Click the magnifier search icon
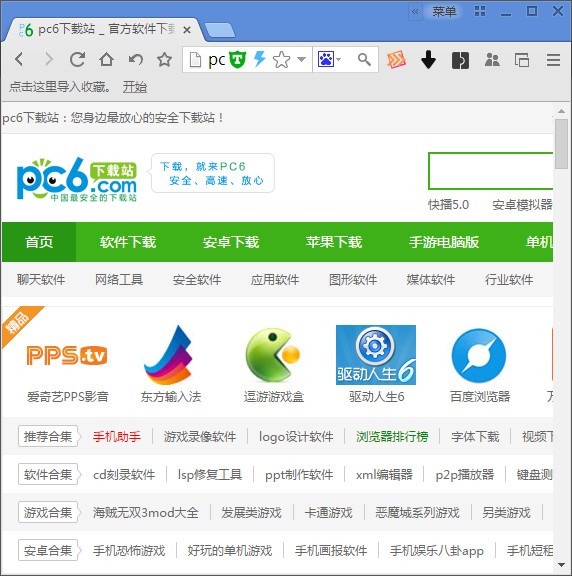The width and height of the screenshot is (572, 576). tap(364, 59)
